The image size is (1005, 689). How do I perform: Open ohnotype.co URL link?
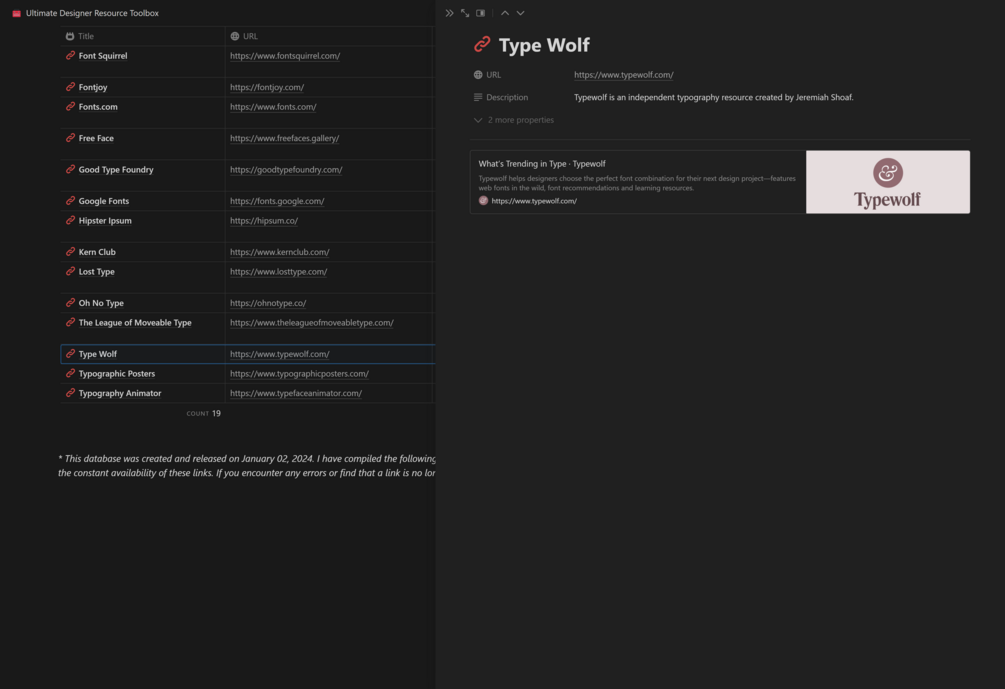coord(268,303)
